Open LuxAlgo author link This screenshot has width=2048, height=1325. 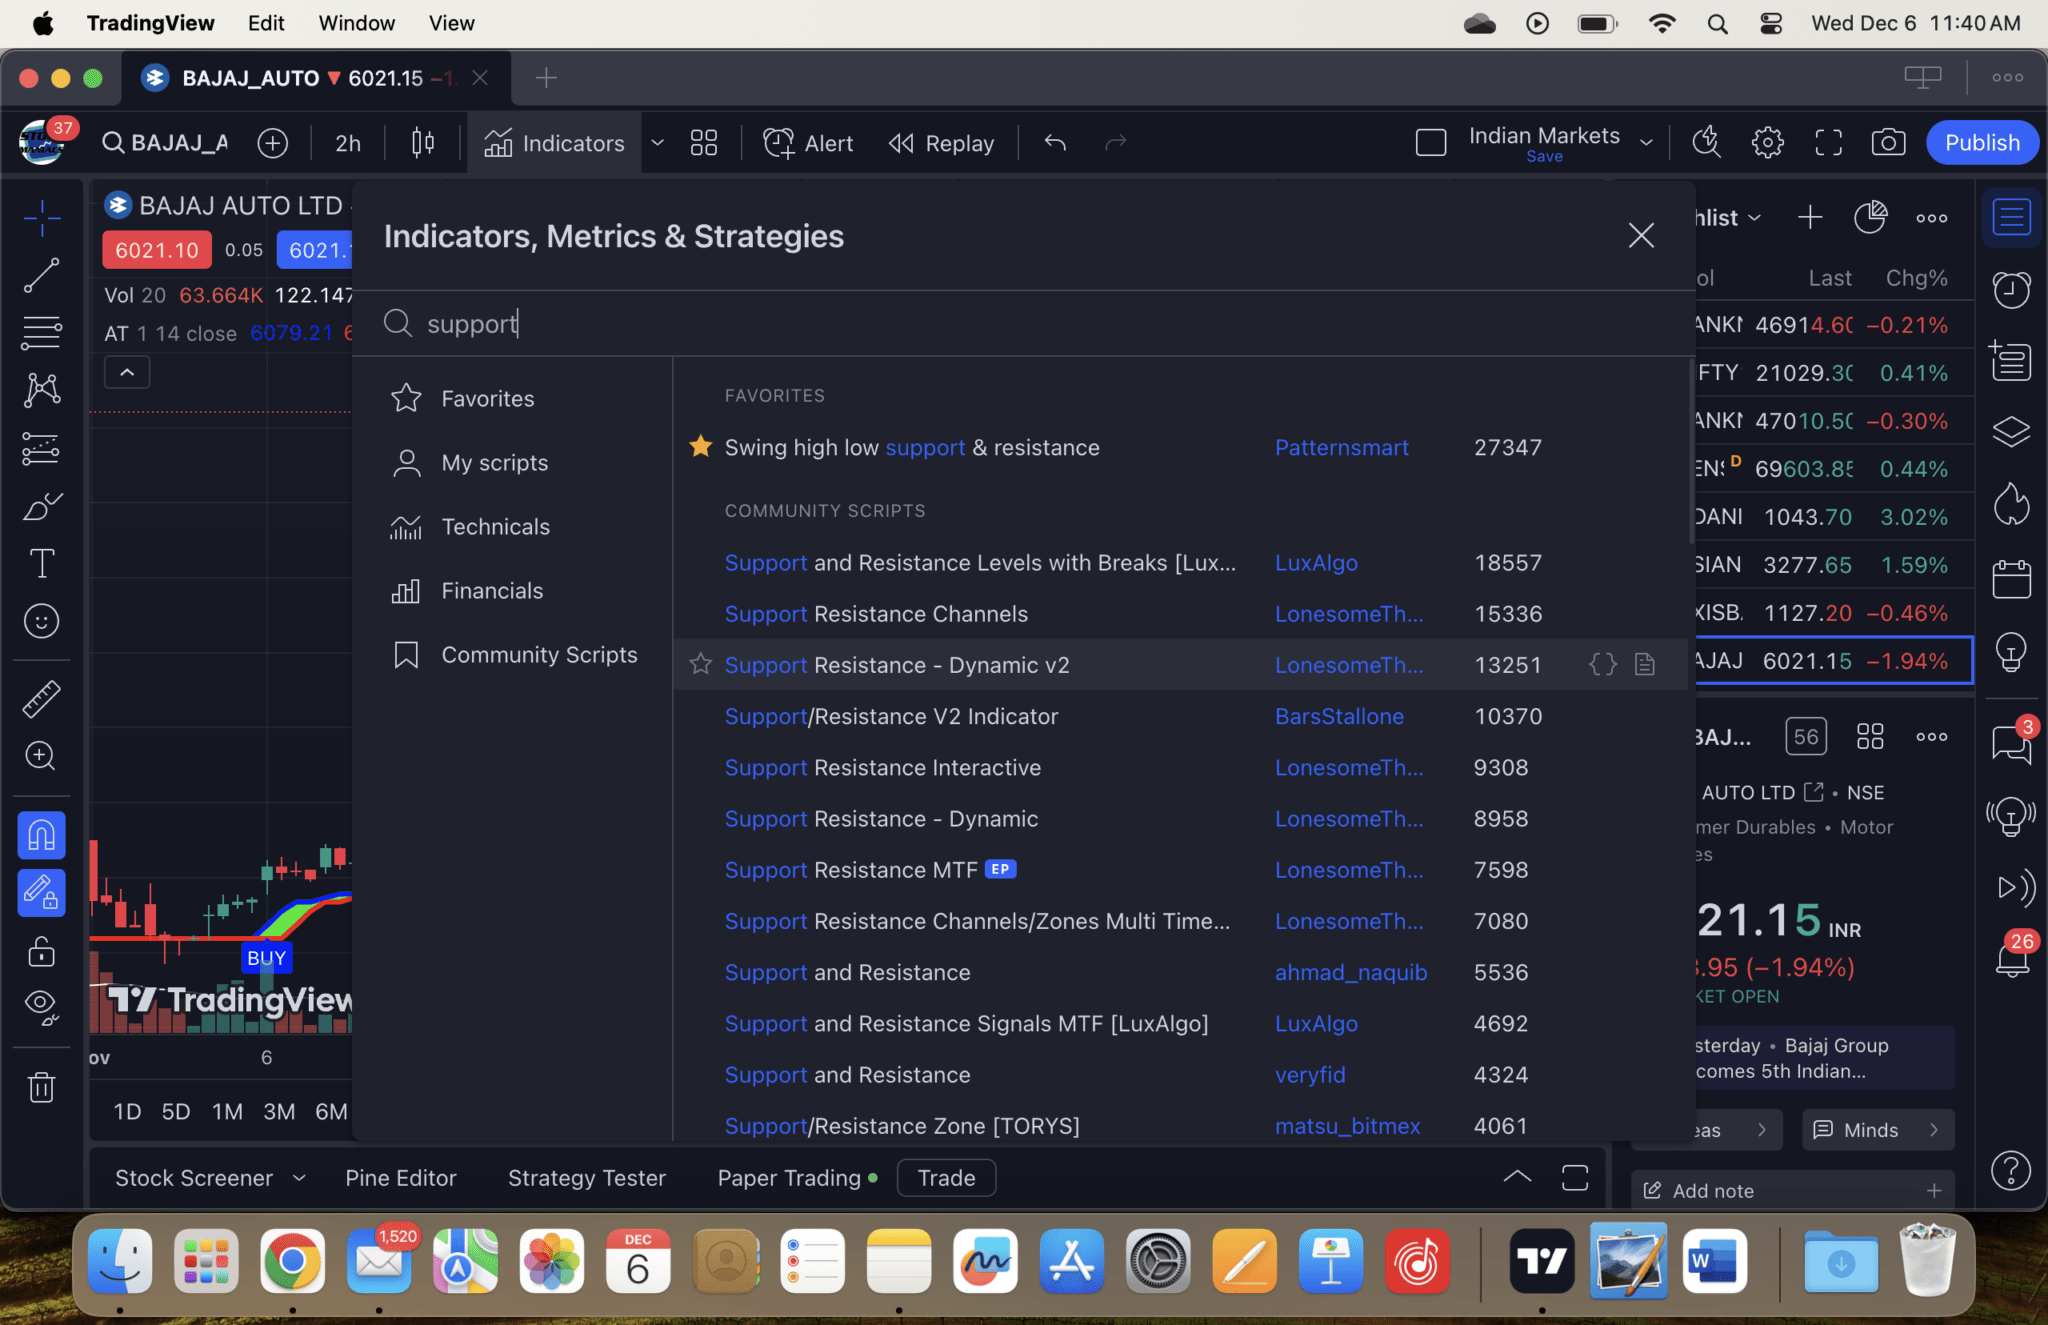(x=1316, y=563)
